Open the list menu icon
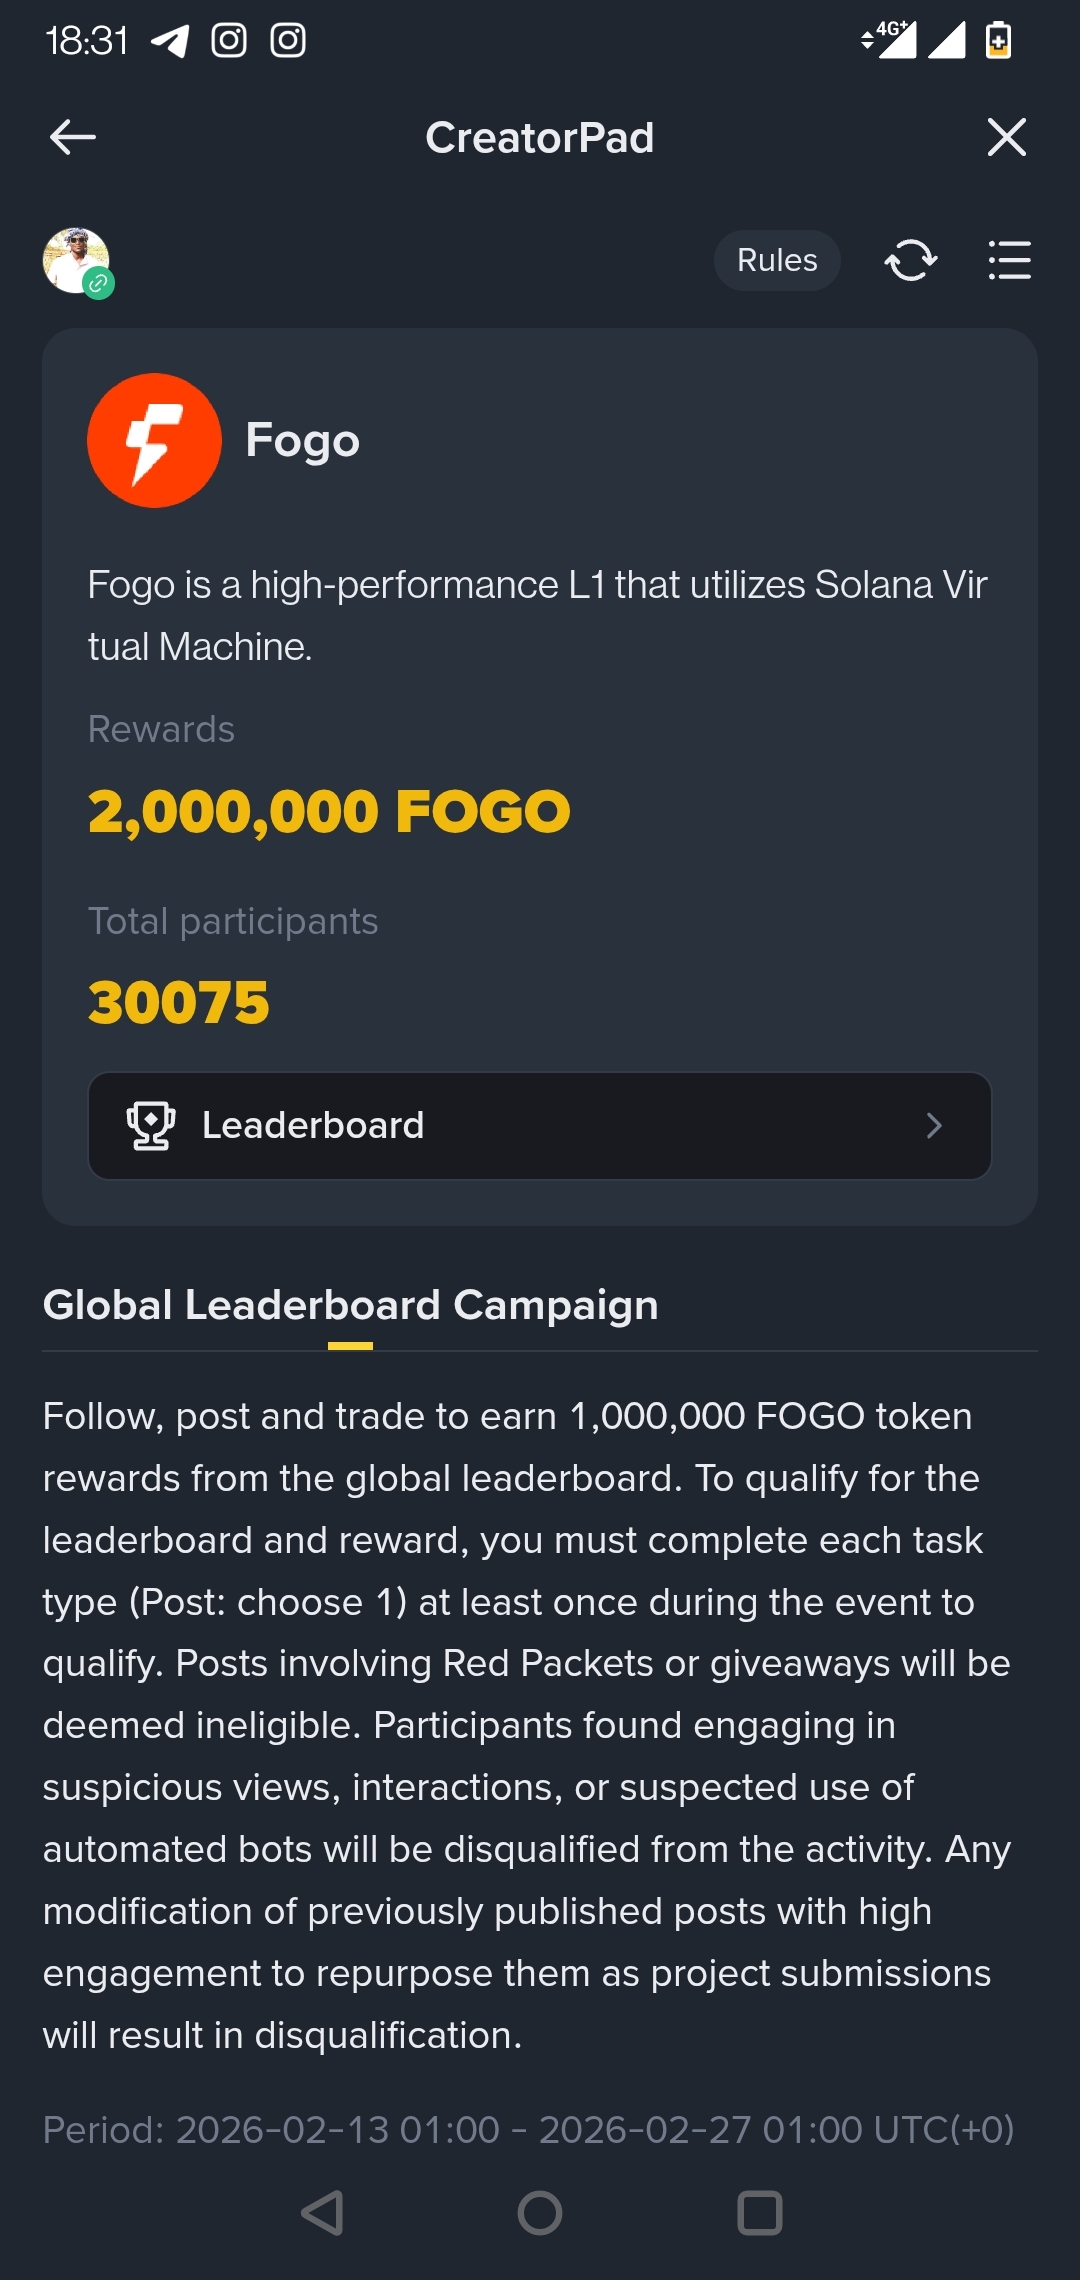Viewport: 1080px width, 2280px height. (1009, 260)
